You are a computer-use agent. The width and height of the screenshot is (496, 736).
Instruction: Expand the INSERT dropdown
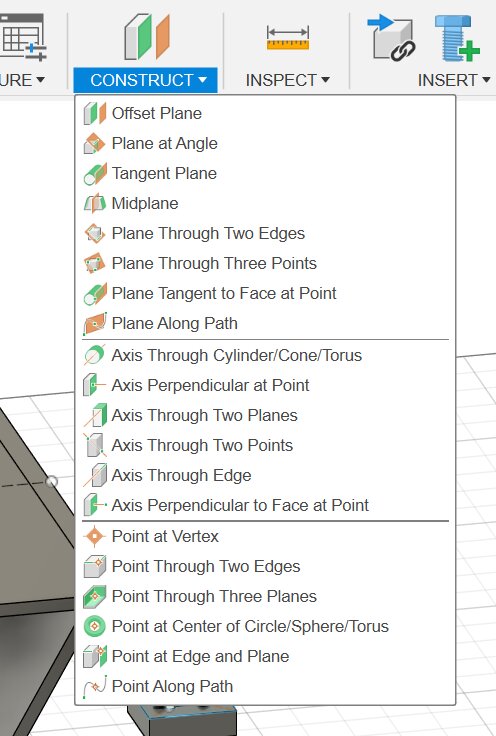tap(454, 80)
